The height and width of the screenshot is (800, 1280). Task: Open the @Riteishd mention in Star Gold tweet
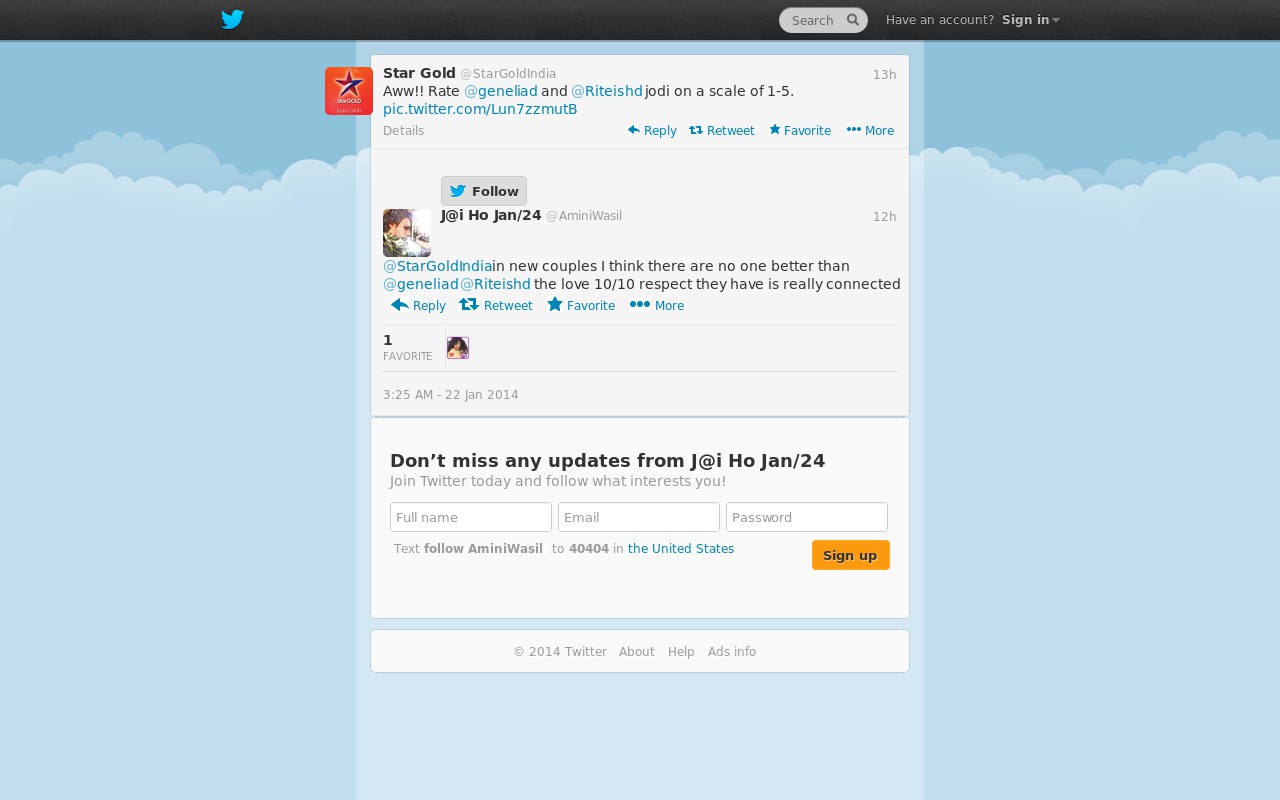607,91
